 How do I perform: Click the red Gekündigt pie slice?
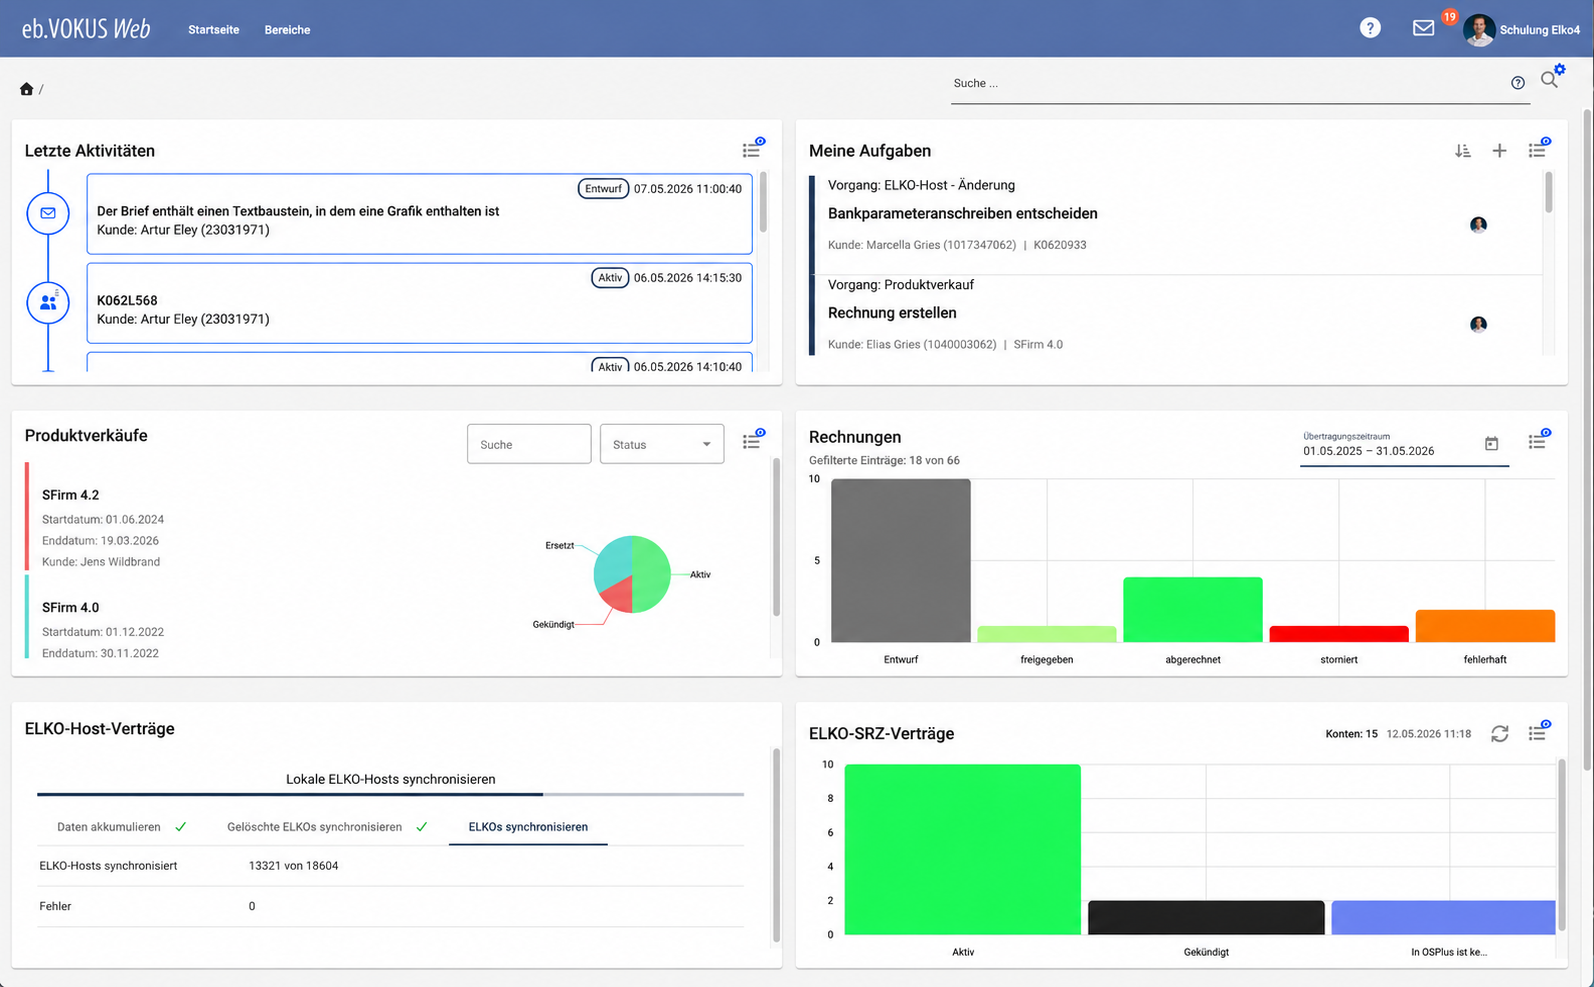pyautogui.click(x=617, y=596)
